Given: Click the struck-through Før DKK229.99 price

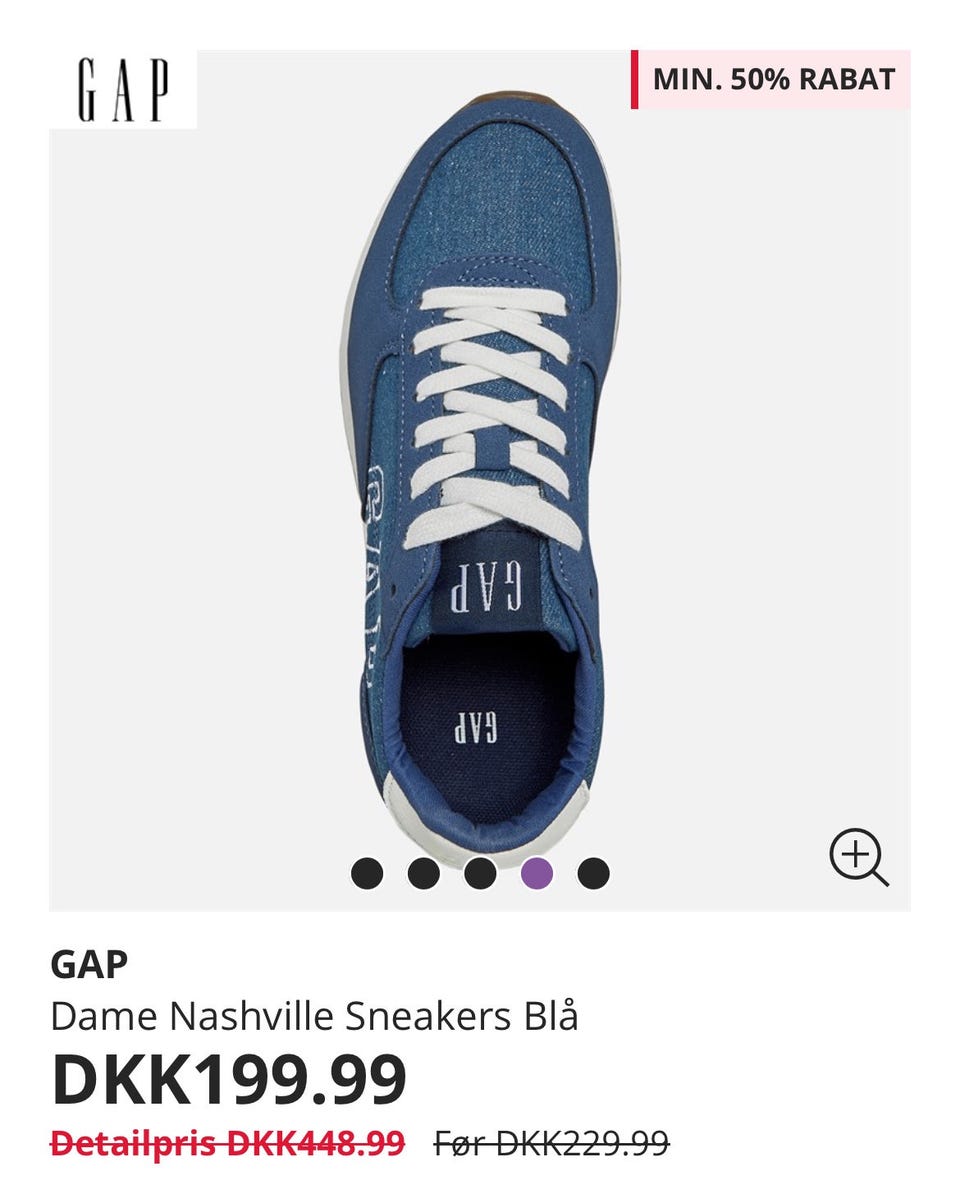Looking at the screenshot, I should 552,1143.
